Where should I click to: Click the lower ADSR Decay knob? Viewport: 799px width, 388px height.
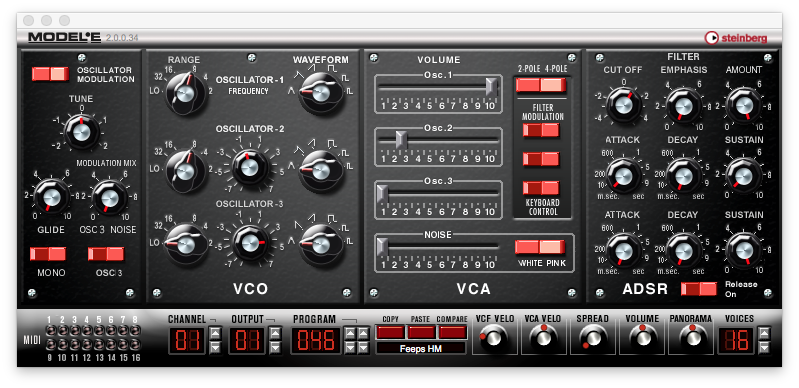pyautogui.click(x=683, y=250)
